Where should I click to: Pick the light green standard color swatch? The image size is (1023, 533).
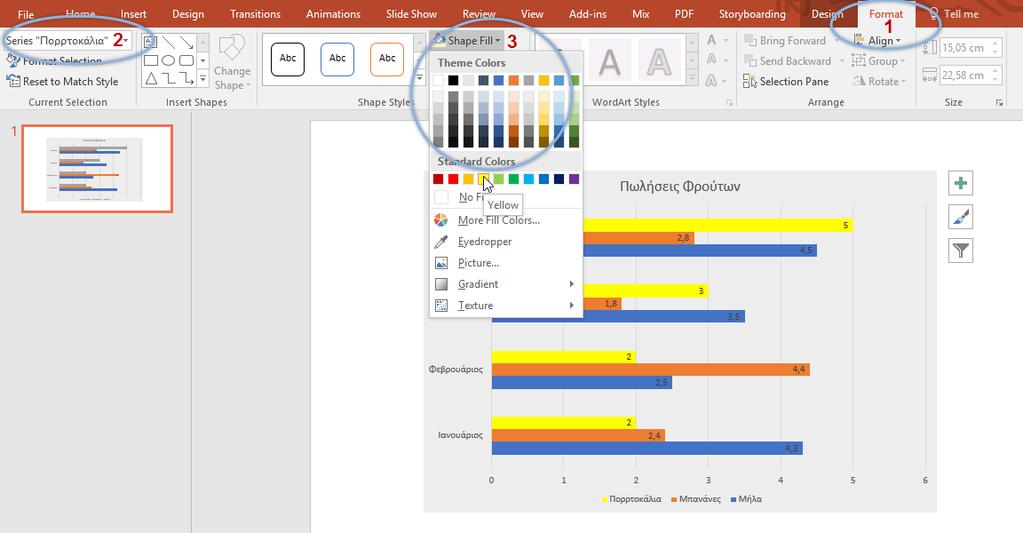[x=498, y=179]
